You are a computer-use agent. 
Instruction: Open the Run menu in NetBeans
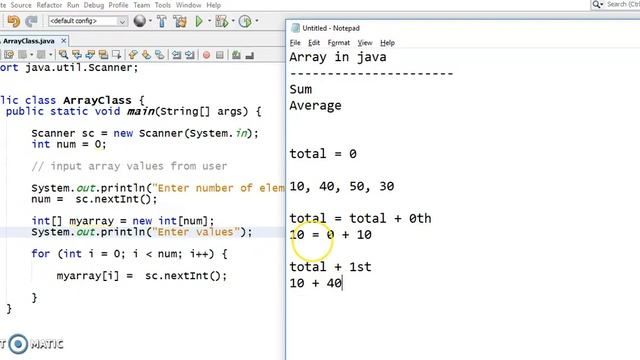(73, 5)
